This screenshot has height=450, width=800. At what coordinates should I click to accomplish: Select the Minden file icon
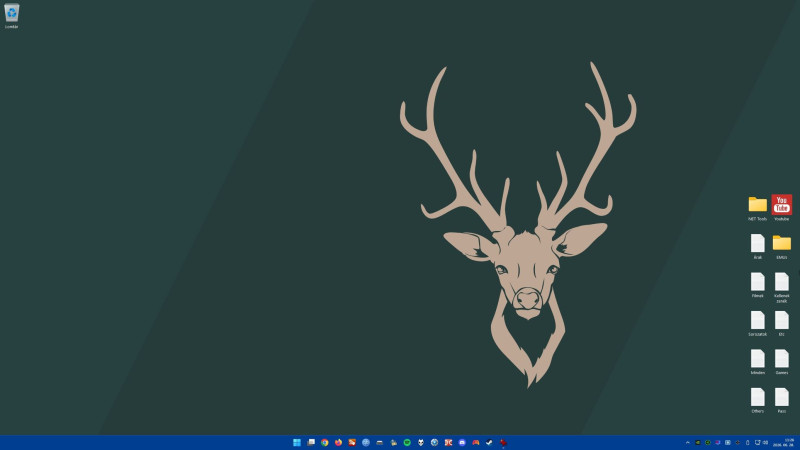tap(758, 362)
